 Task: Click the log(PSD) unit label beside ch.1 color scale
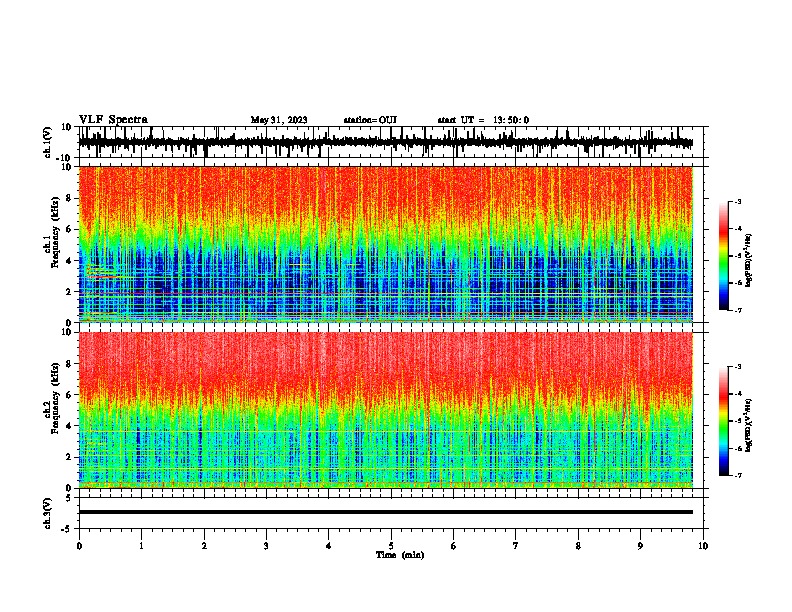(749, 260)
